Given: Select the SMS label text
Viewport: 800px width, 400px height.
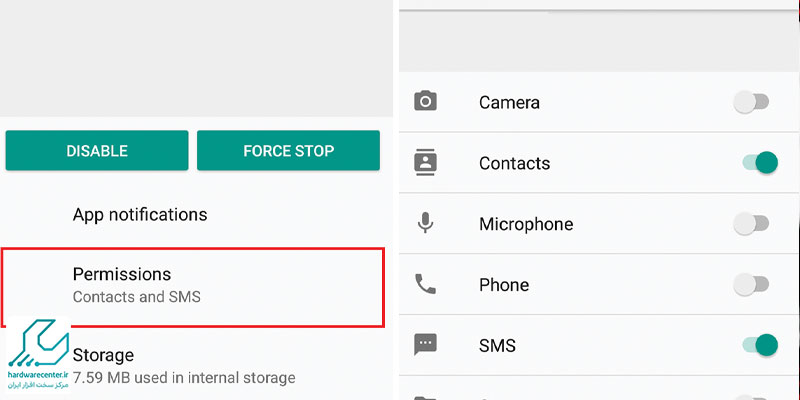Looking at the screenshot, I should click(x=497, y=345).
